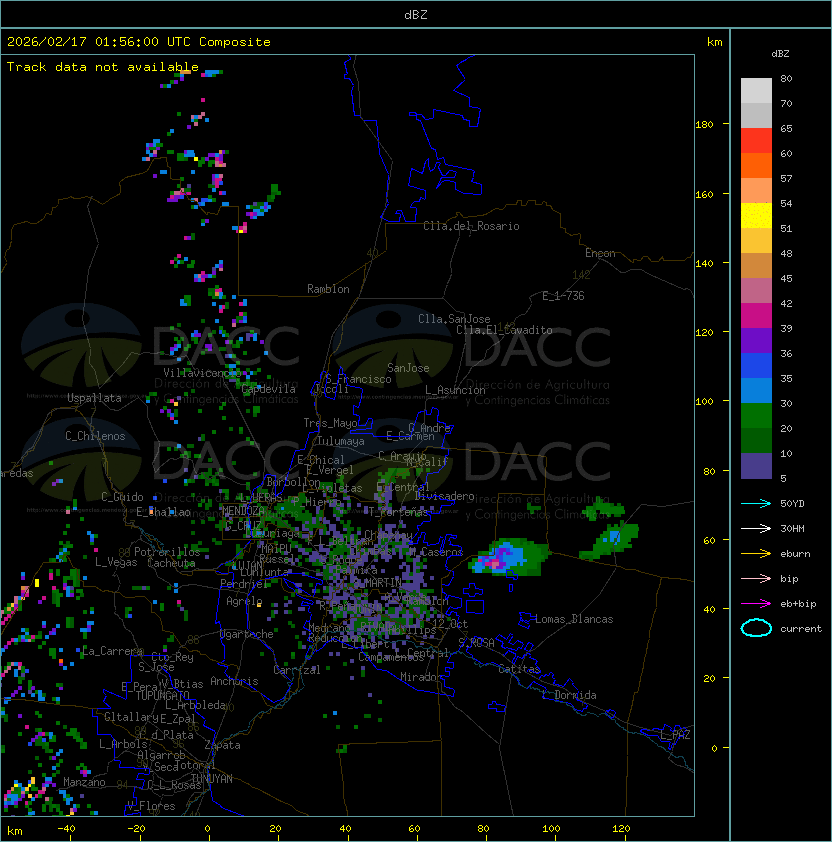Click the '2026/02/17 01:56:00 UTC Composite' timestamp
The width and height of the screenshot is (832, 842).
pos(139,42)
